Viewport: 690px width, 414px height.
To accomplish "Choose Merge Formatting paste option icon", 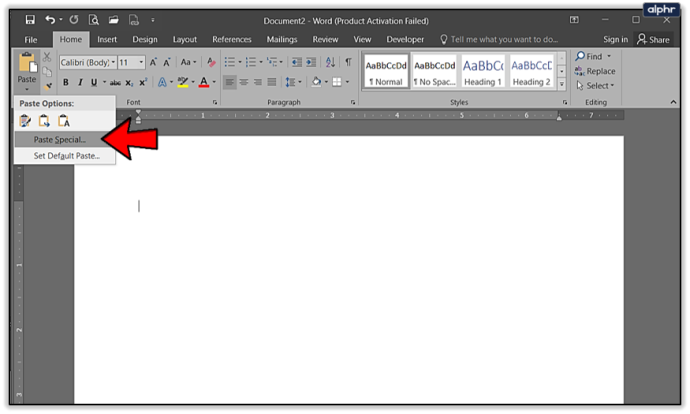I will (44, 121).
